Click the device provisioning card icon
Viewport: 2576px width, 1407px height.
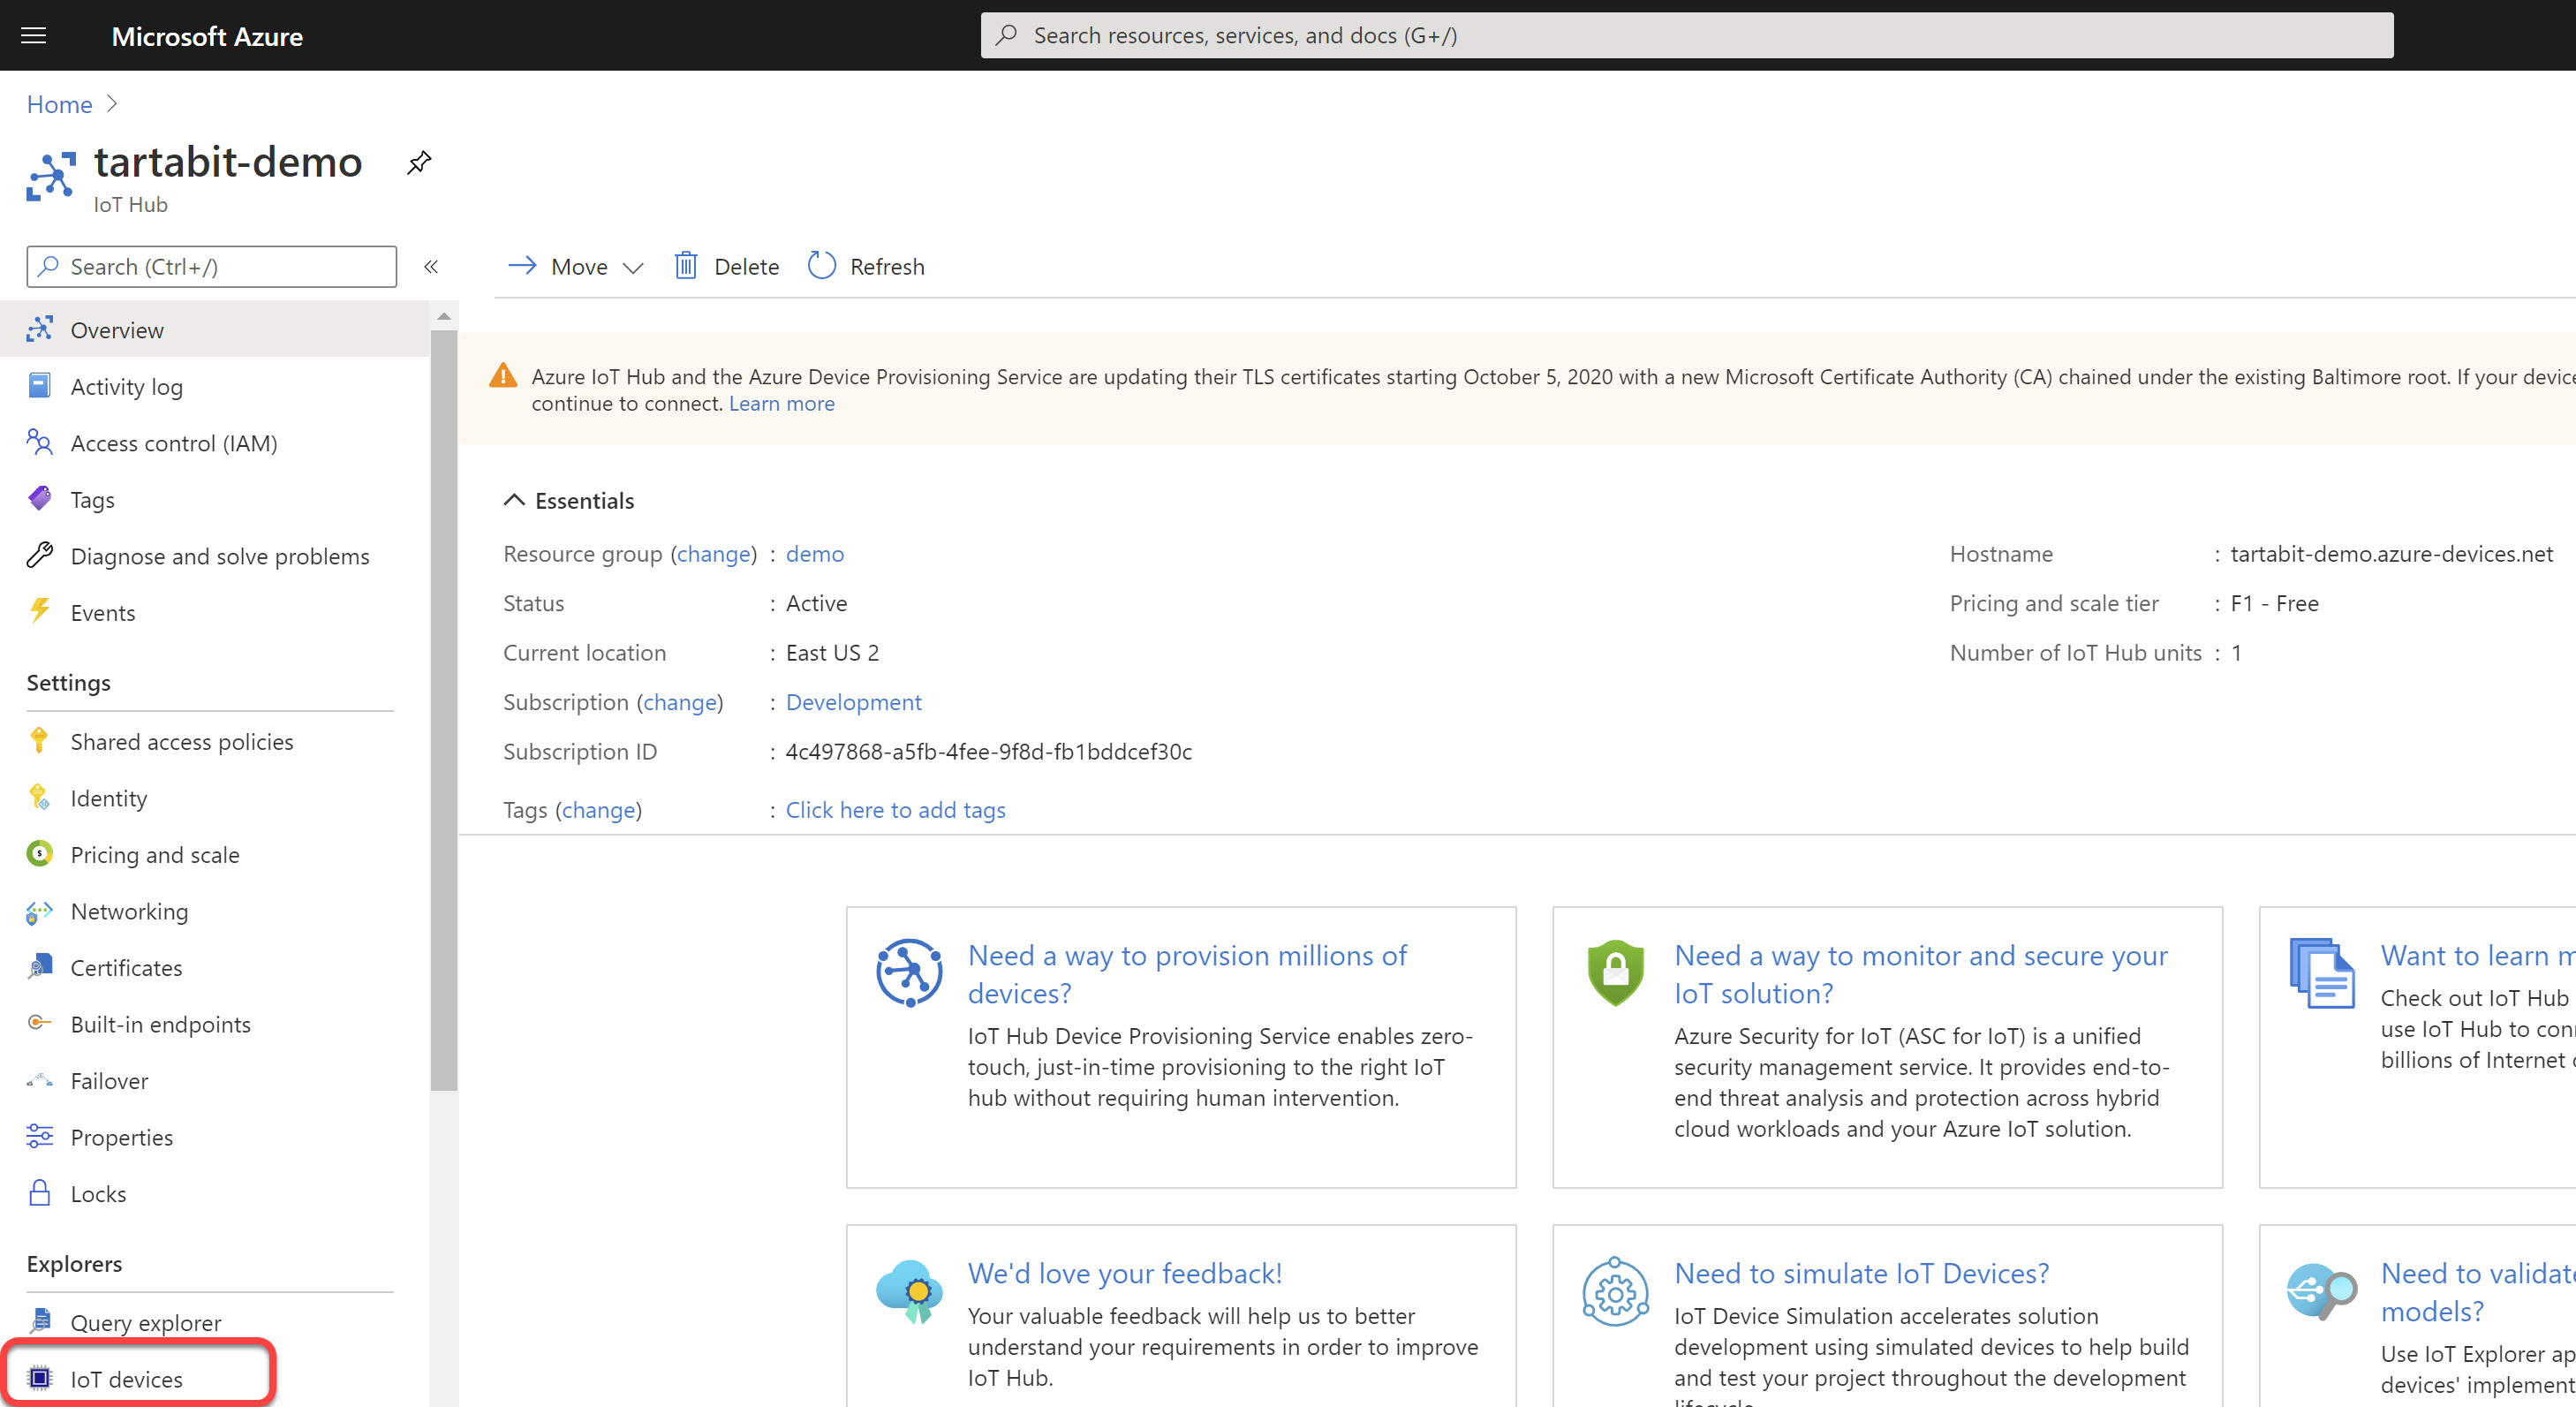[909, 973]
